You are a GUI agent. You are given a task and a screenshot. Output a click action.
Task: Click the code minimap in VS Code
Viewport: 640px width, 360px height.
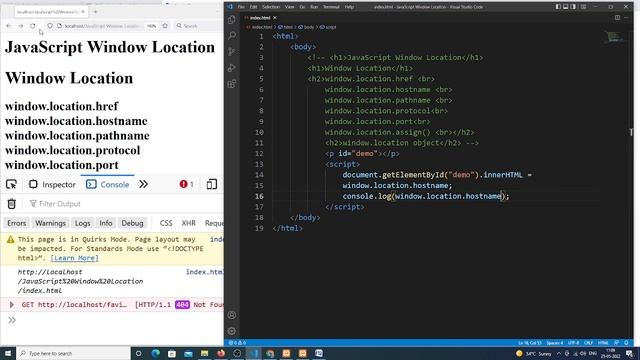[614, 37]
